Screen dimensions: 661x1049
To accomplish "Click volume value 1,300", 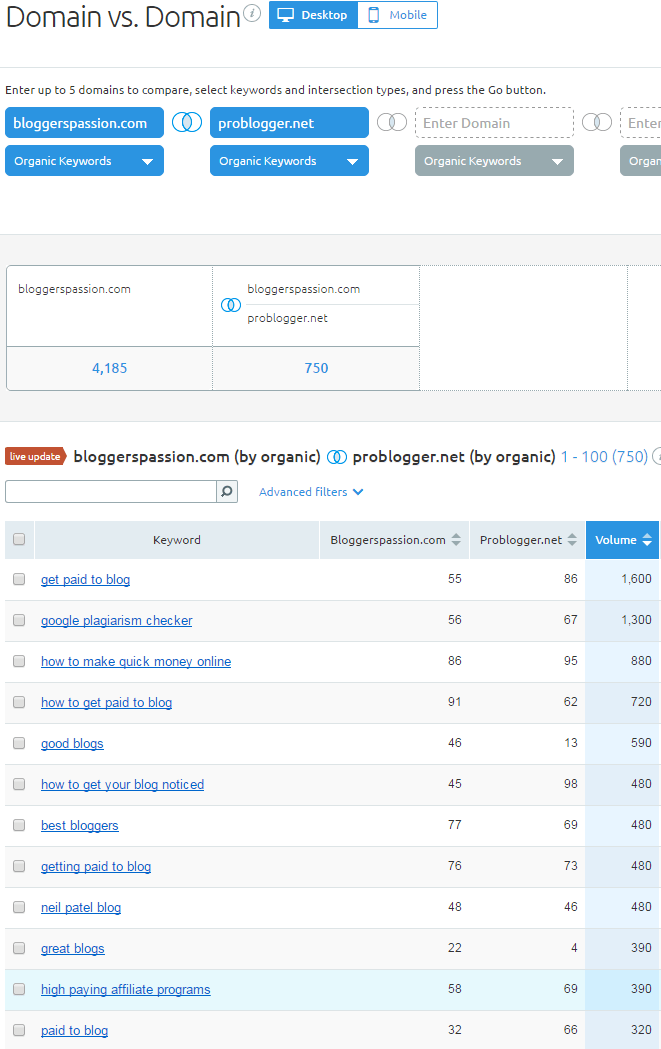I will point(636,619).
